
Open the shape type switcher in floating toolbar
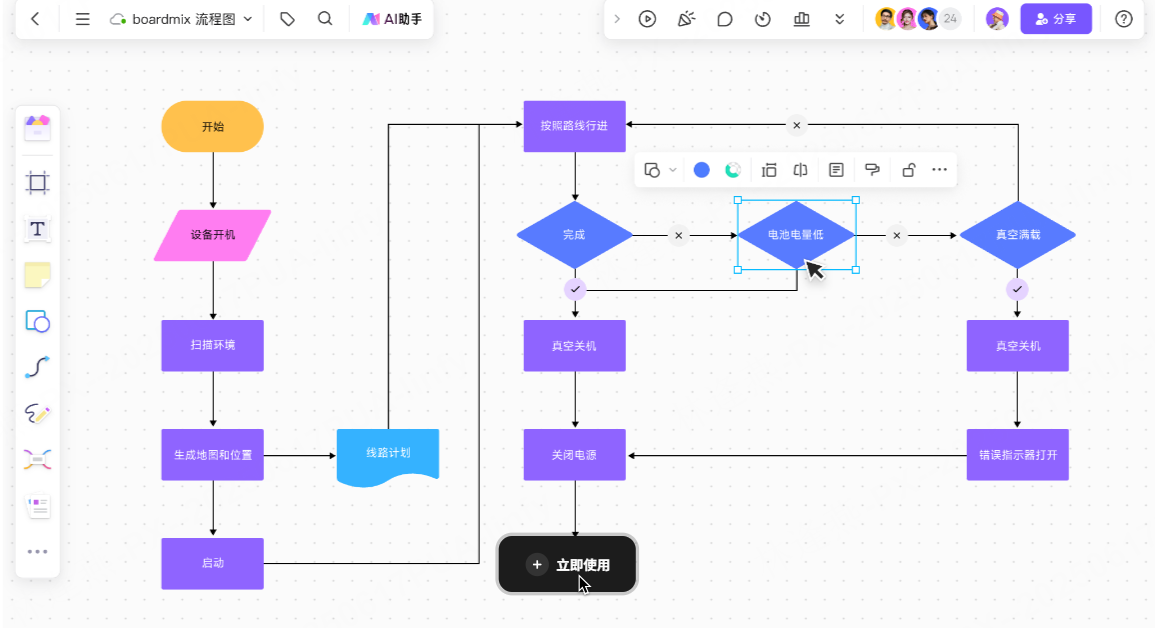tap(652, 170)
